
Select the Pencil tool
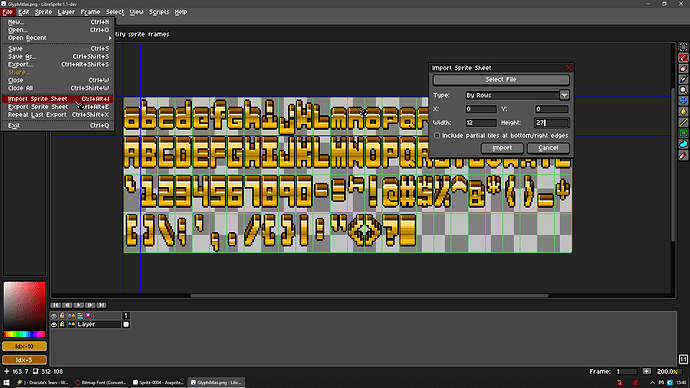pyautogui.click(x=683, y=58)
